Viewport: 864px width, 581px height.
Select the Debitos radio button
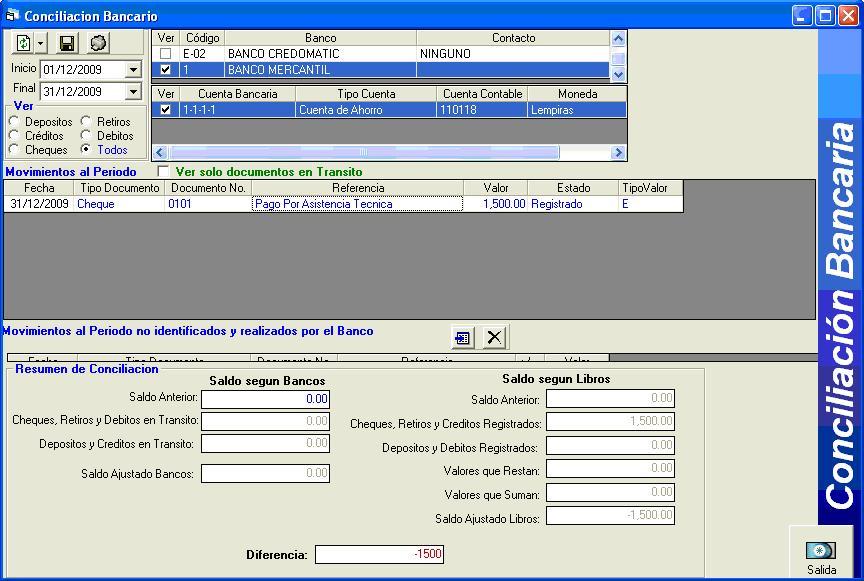[x=85, y=135]
